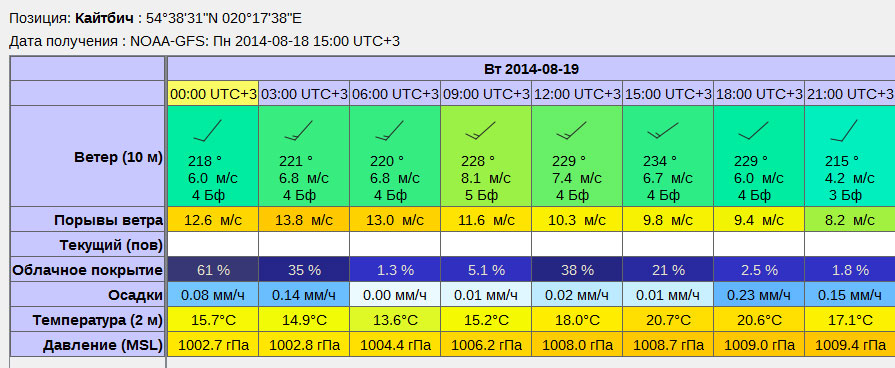
Task: Click the wind barb icon at 21:00 UTC+3
Action: 844,131
